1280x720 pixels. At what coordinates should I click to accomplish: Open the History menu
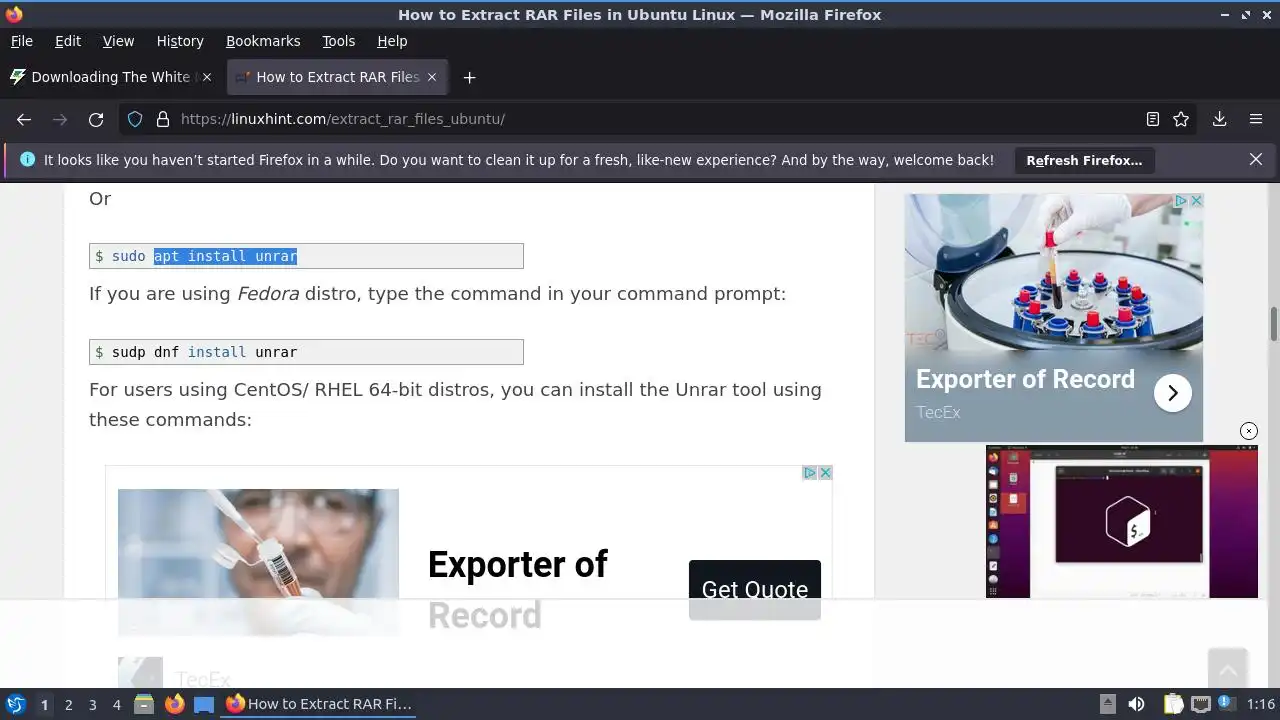(x=180, y=41)
